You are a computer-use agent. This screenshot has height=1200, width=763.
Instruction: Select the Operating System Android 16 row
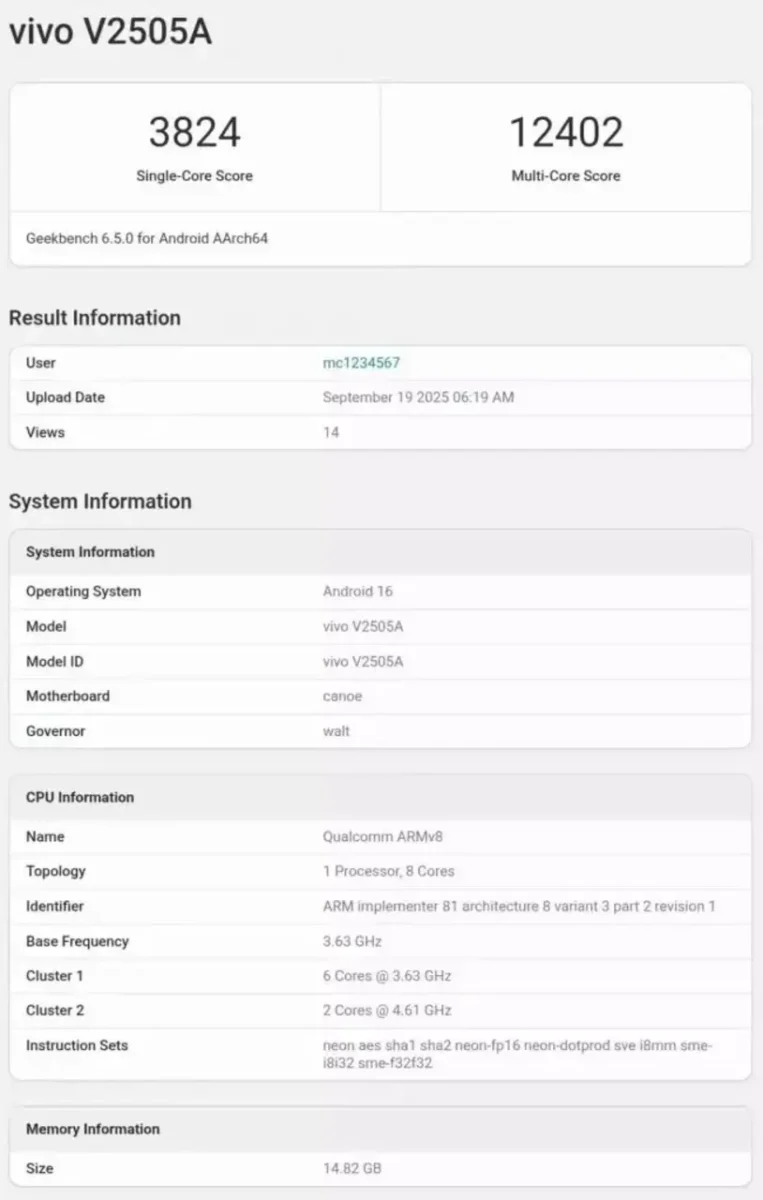click(x=380, y=591)
